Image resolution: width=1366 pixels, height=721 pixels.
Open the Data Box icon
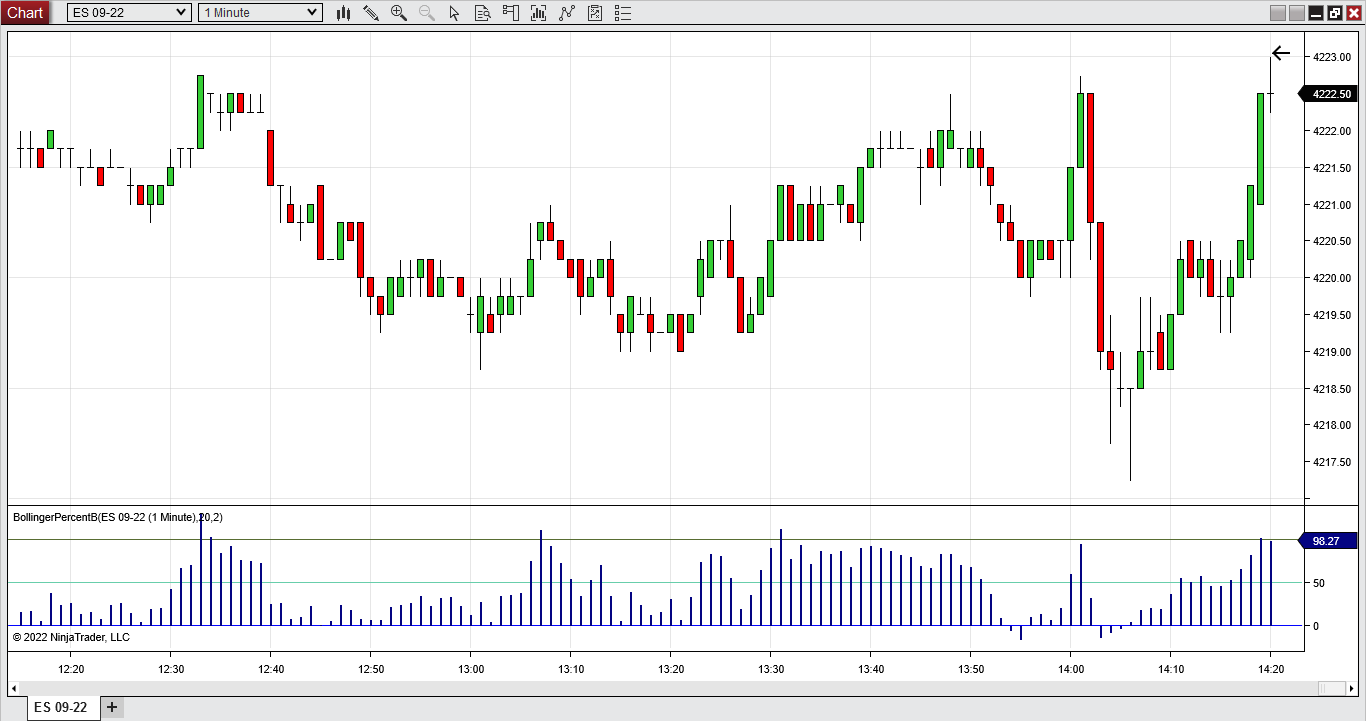(x=483, y=13)
